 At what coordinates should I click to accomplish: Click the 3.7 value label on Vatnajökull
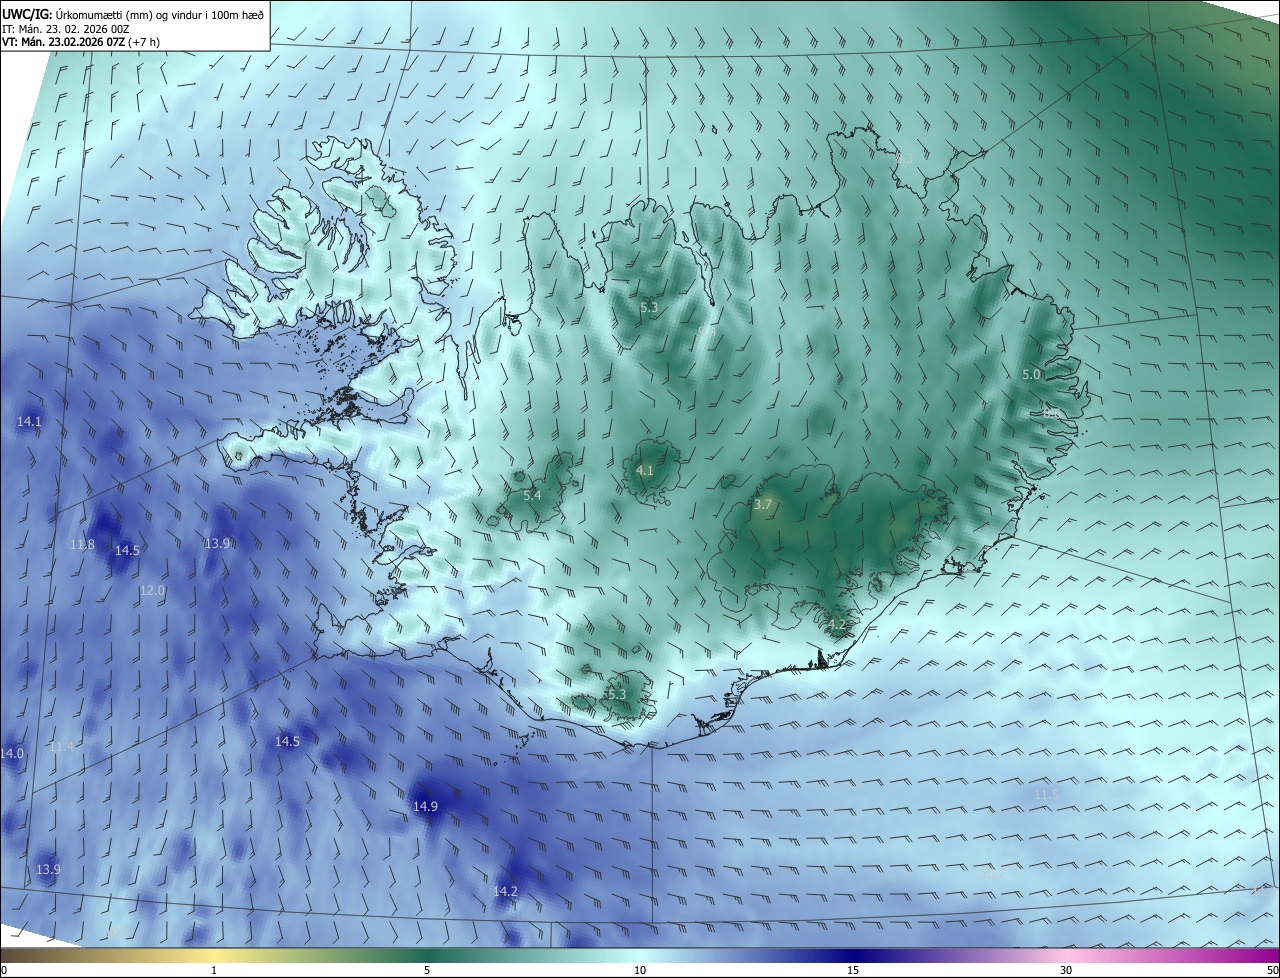tap(763, 505)
